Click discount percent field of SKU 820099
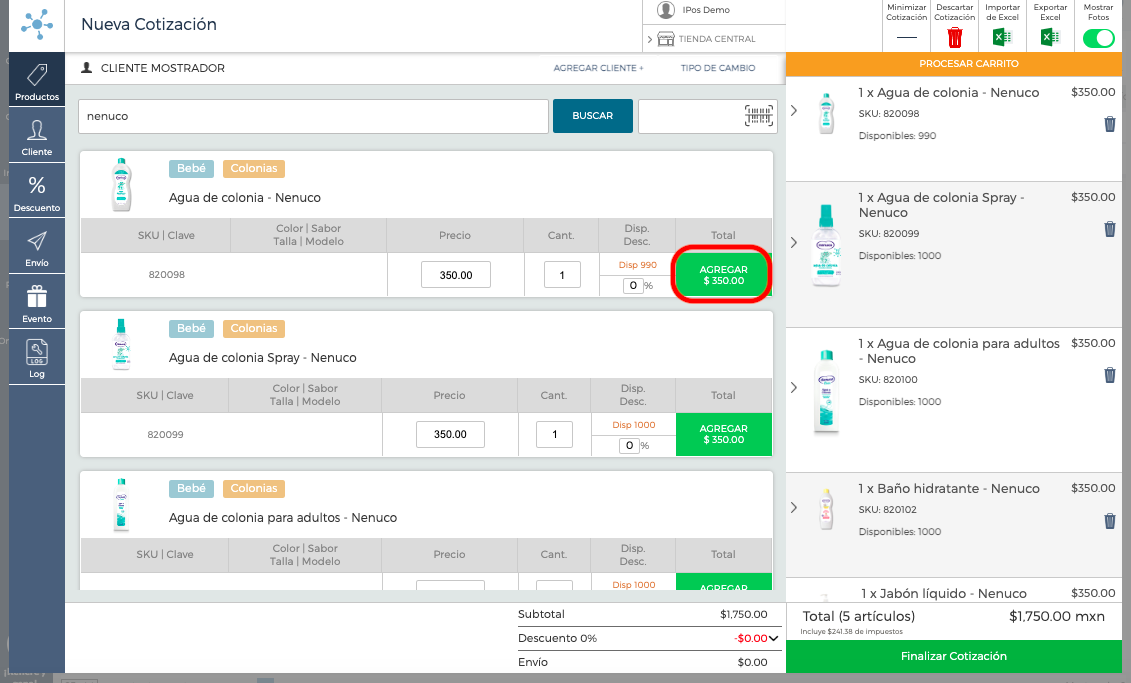 pos(629,446)
